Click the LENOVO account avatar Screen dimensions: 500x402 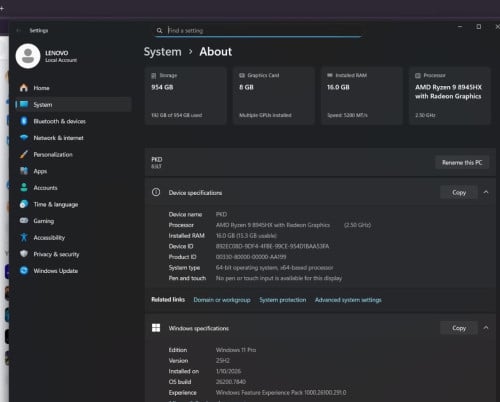click(28, 56)
